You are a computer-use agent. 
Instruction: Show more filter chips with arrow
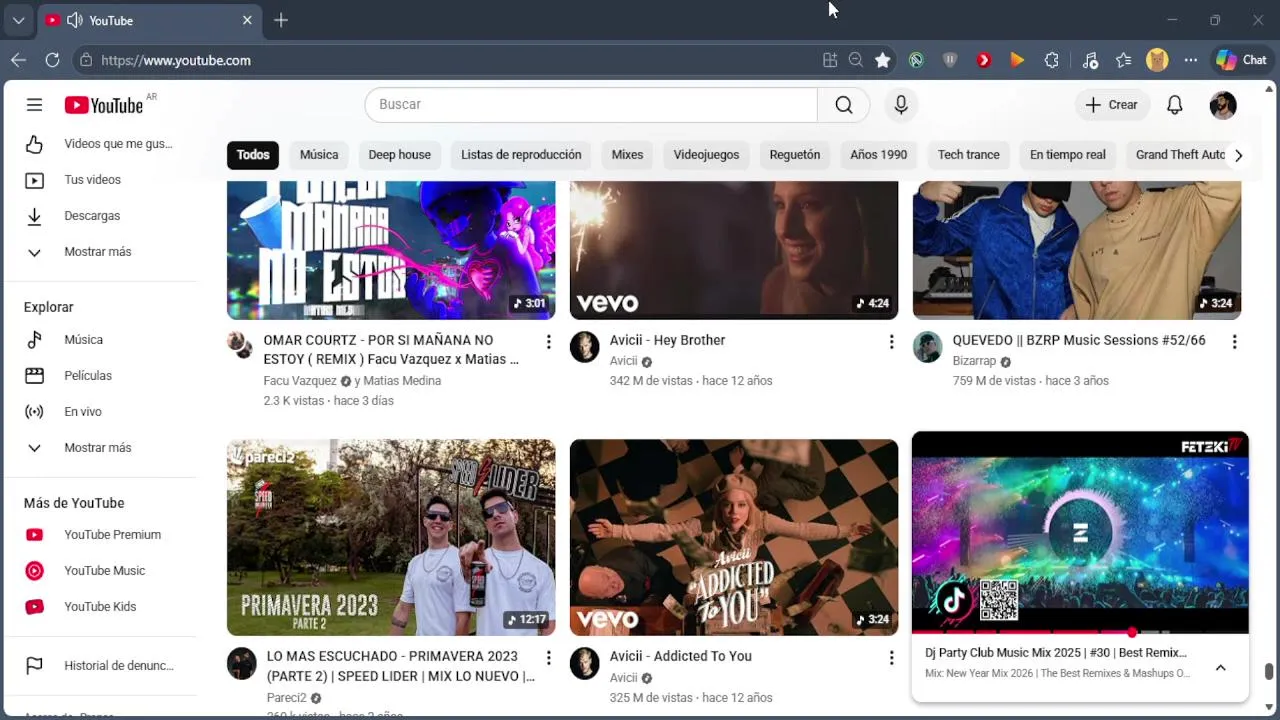[x=1238, y=155]
